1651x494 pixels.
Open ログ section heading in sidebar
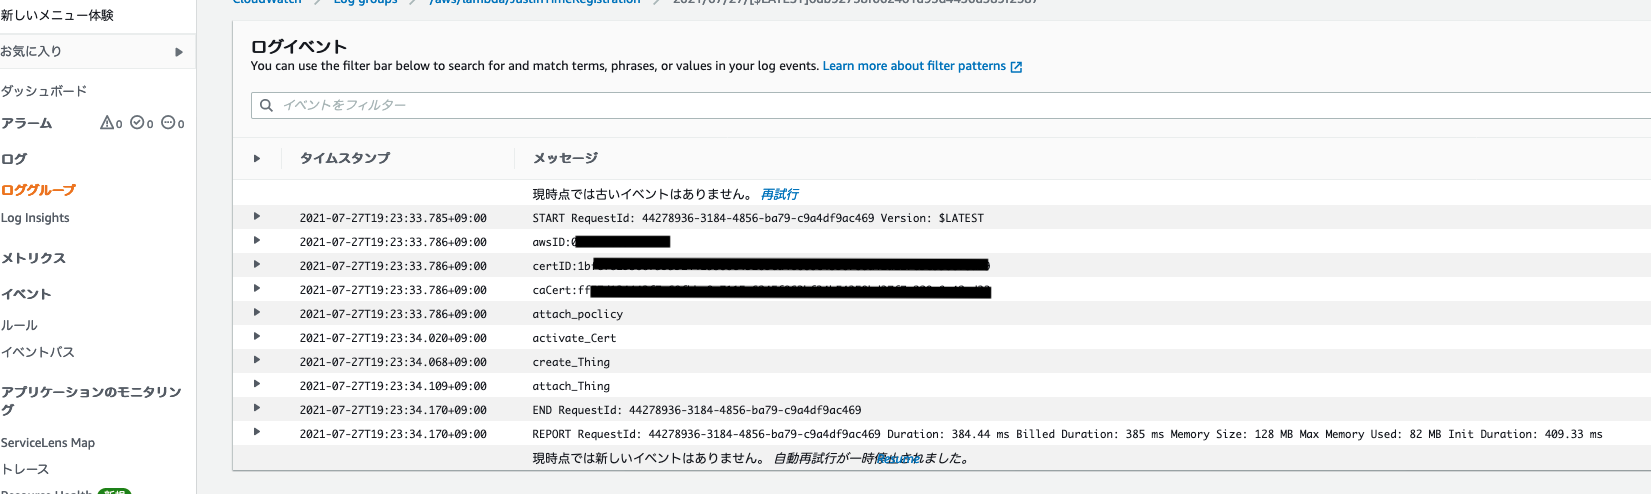[14, 159]
